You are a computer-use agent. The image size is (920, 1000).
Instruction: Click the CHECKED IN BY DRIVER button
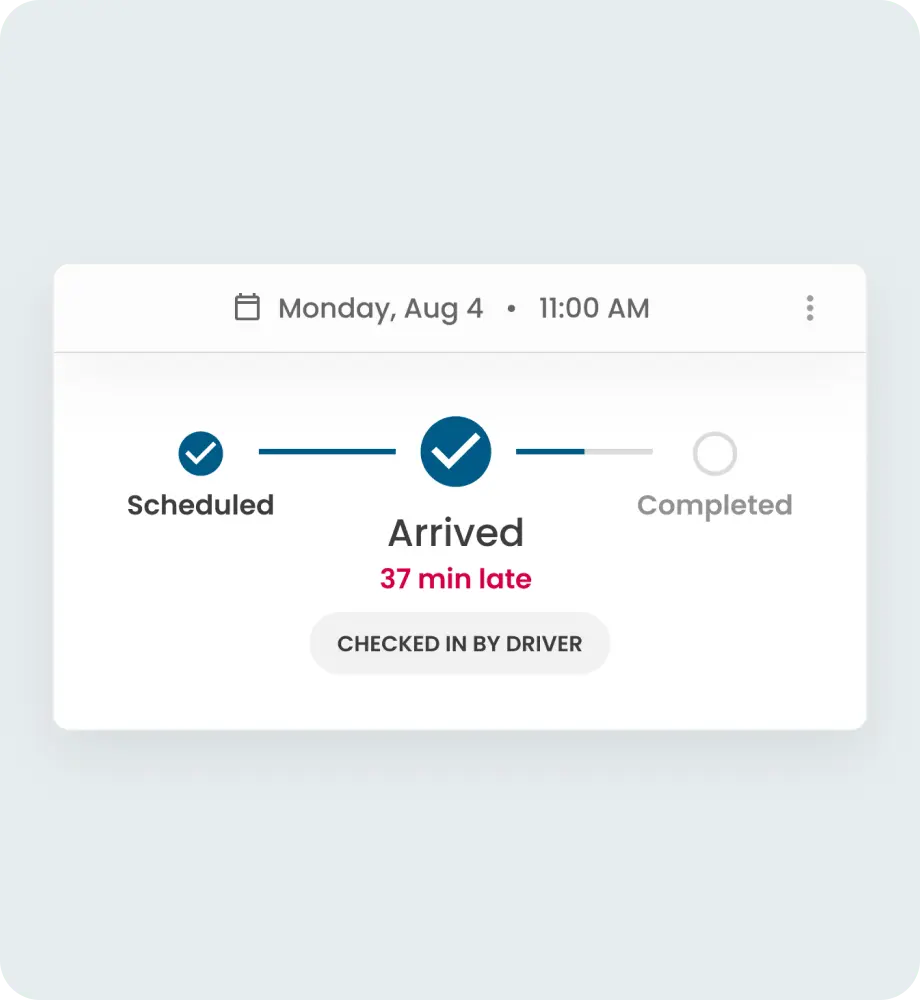(x=459, y=643)
